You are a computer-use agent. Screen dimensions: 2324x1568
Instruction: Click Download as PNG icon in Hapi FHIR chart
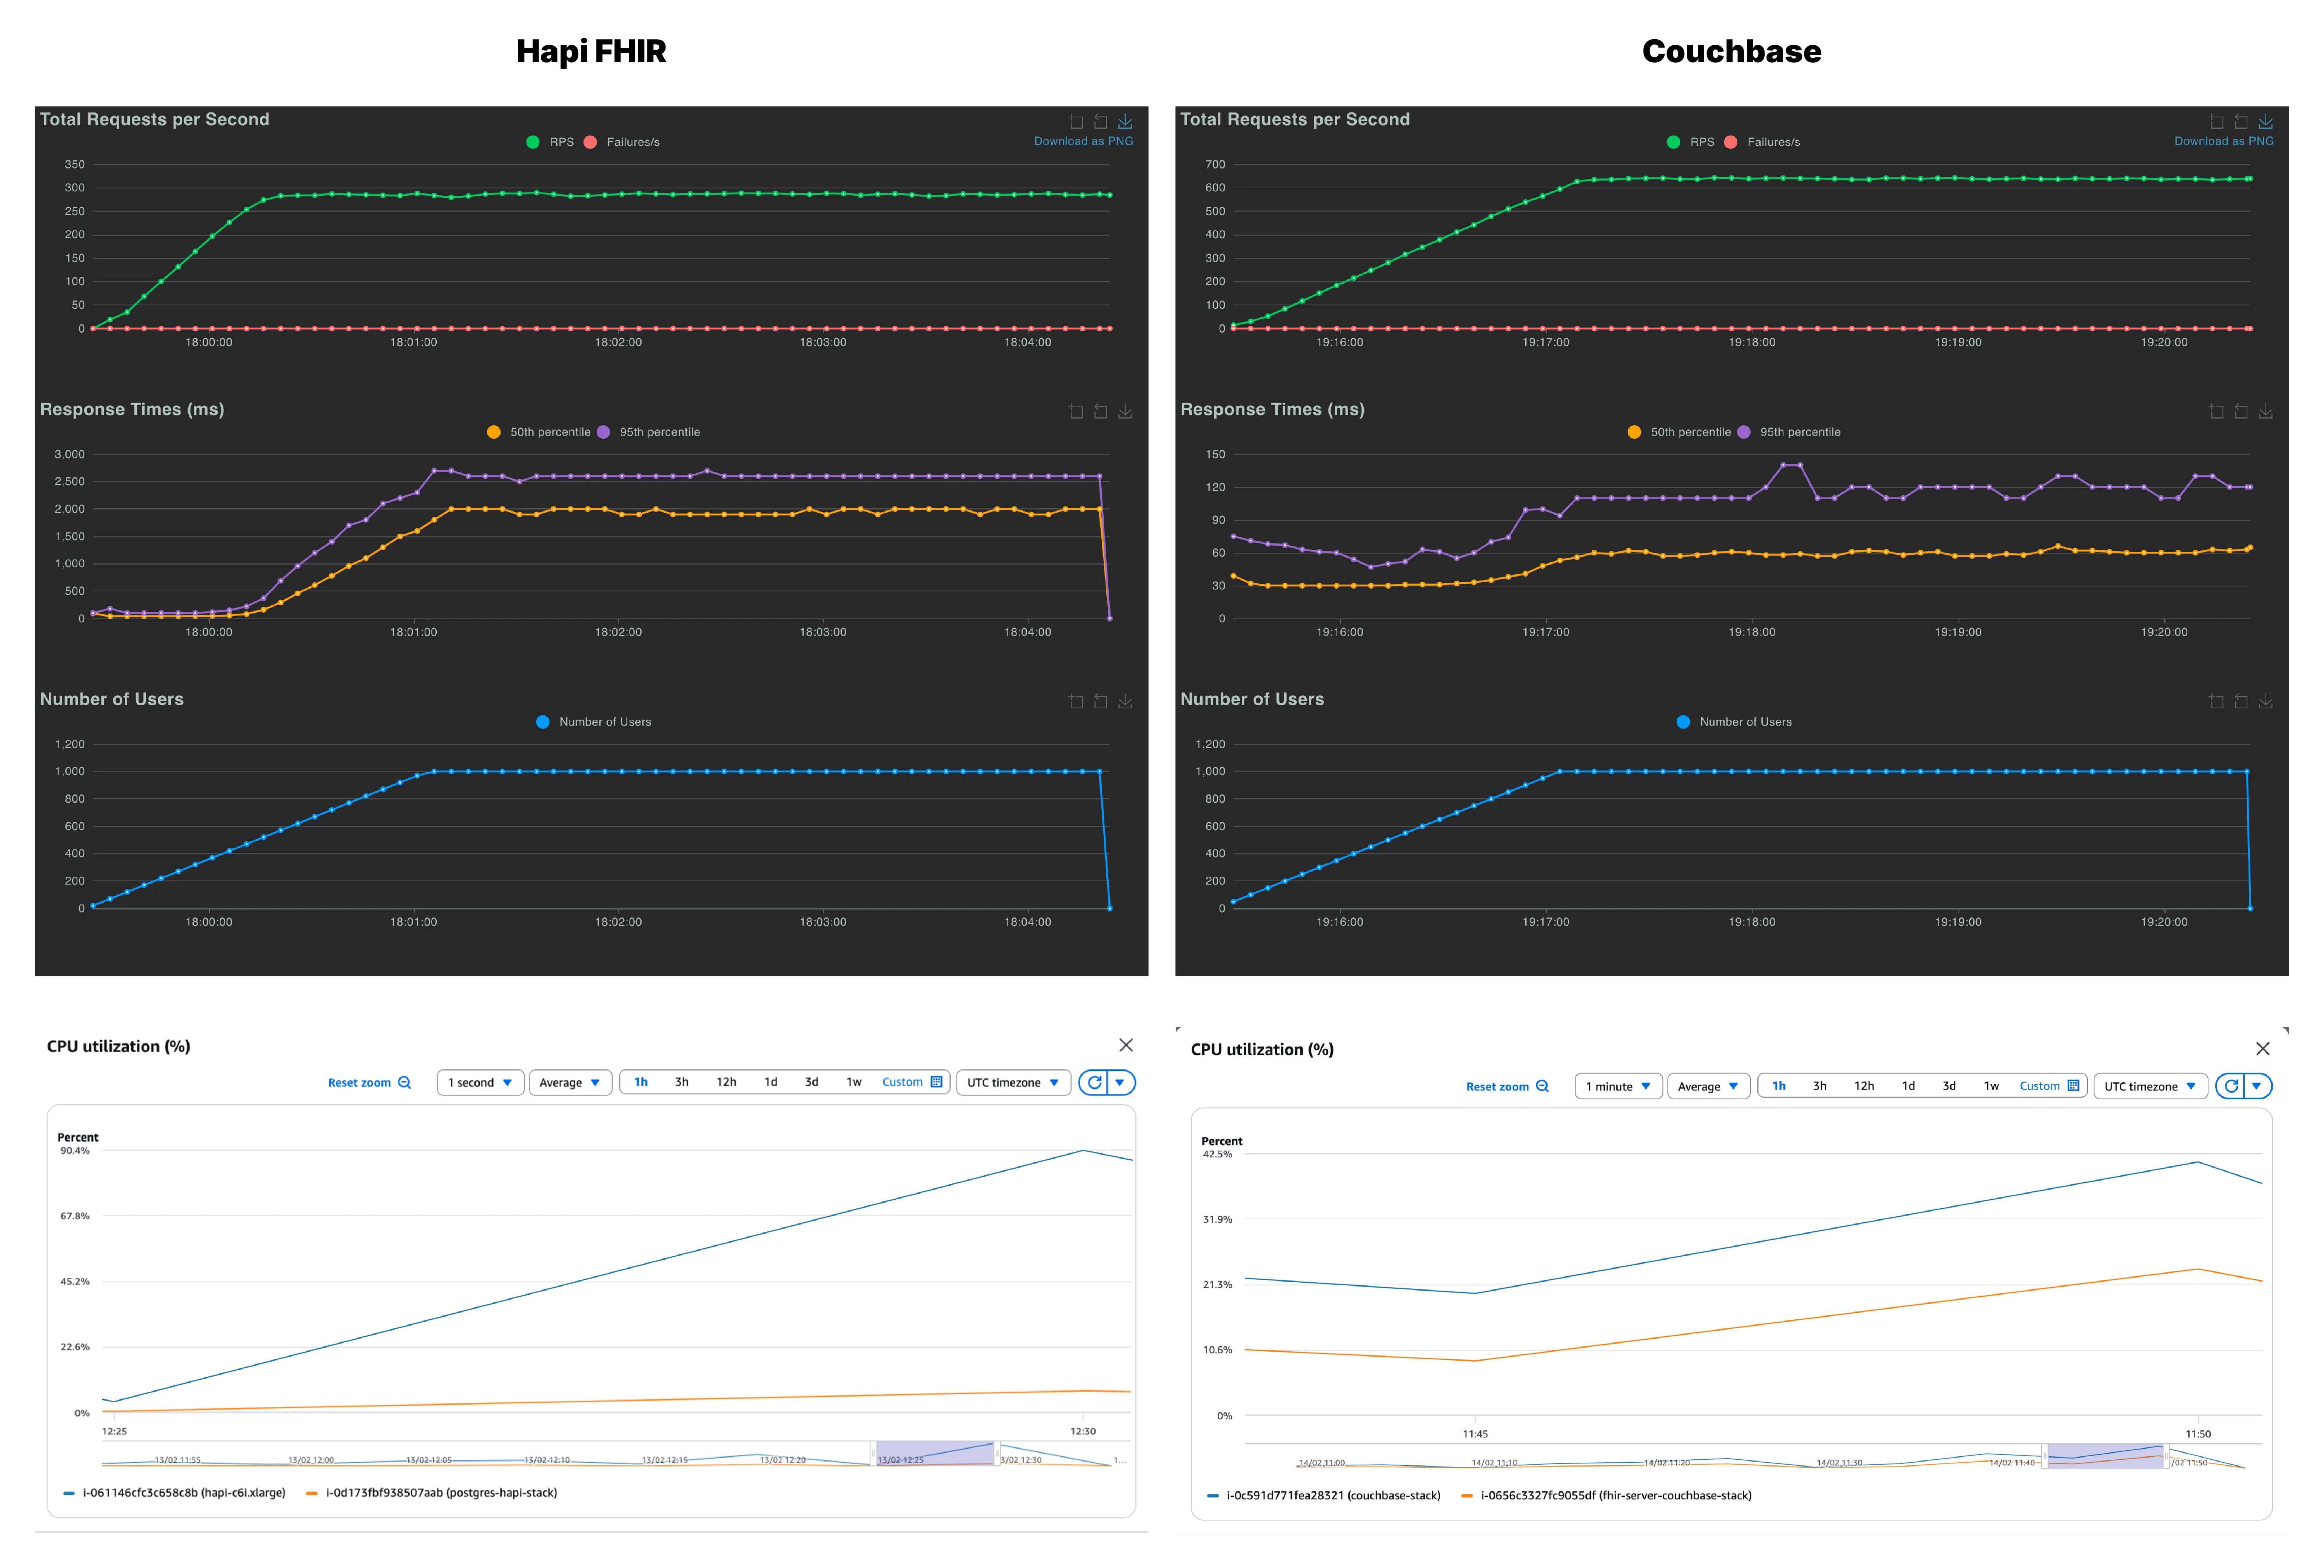(1125, 121)
